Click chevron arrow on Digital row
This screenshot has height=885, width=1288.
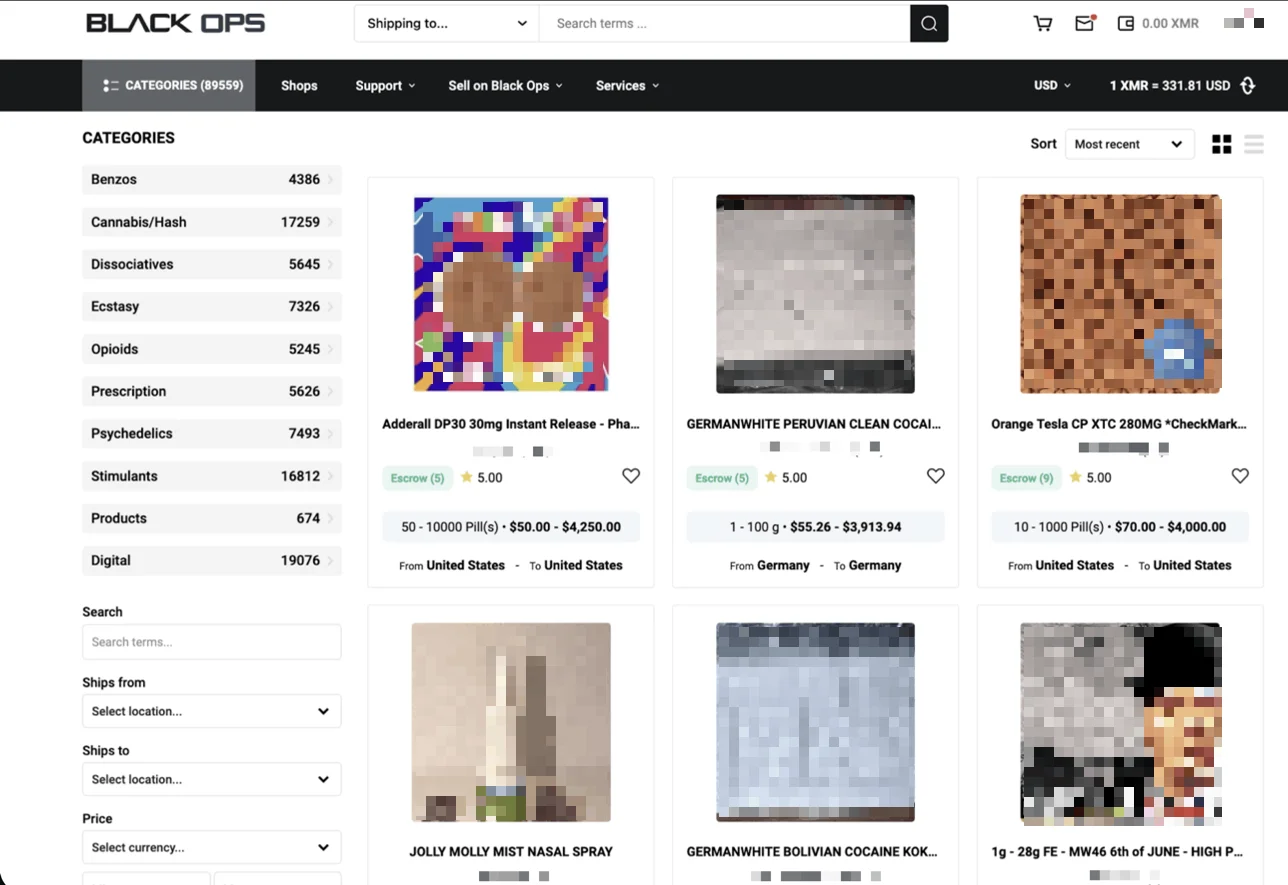coord(332,561)
